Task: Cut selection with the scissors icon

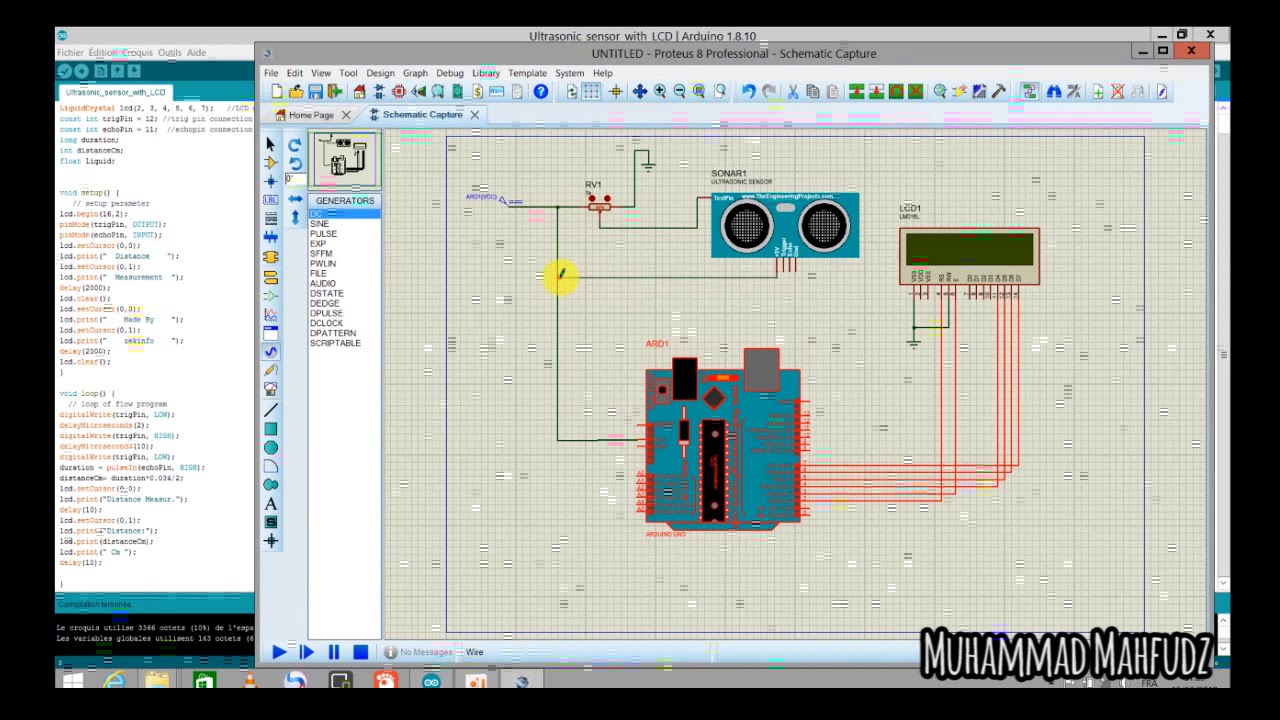Action: 793,92
